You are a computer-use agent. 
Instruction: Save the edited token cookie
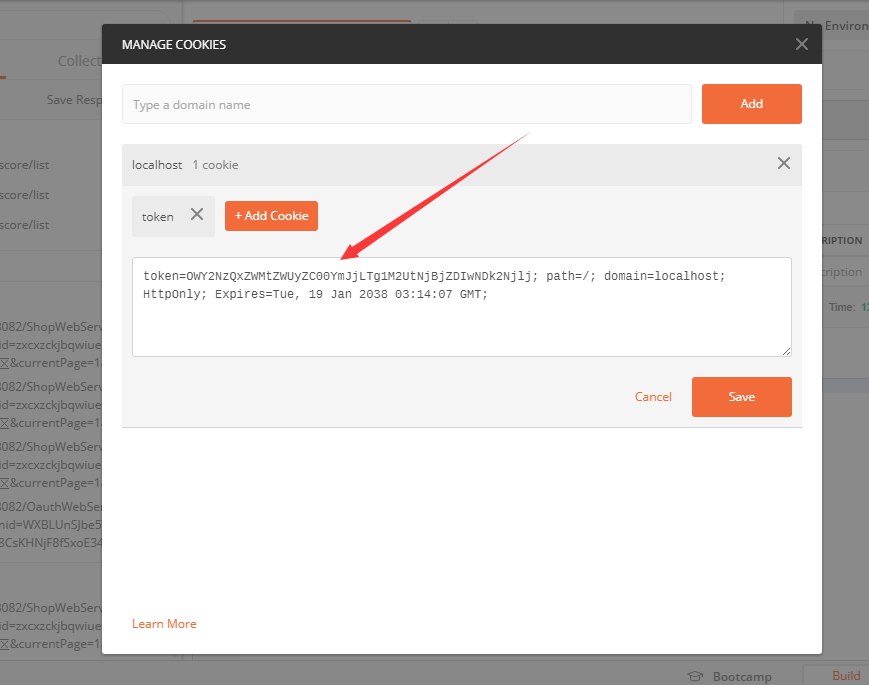point(741,396)
